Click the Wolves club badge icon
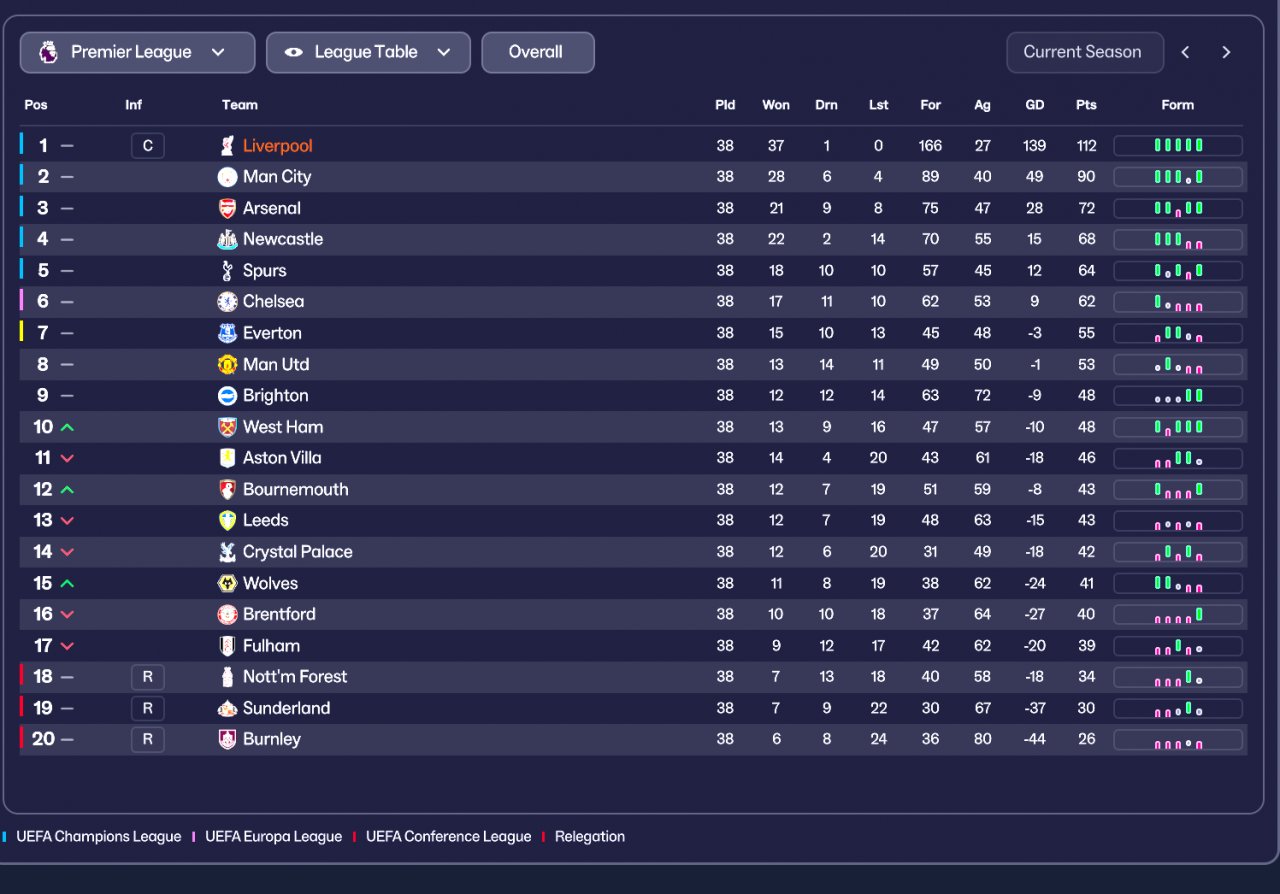The width and height of the screenshot is (1280, 894). pos(227,583)
